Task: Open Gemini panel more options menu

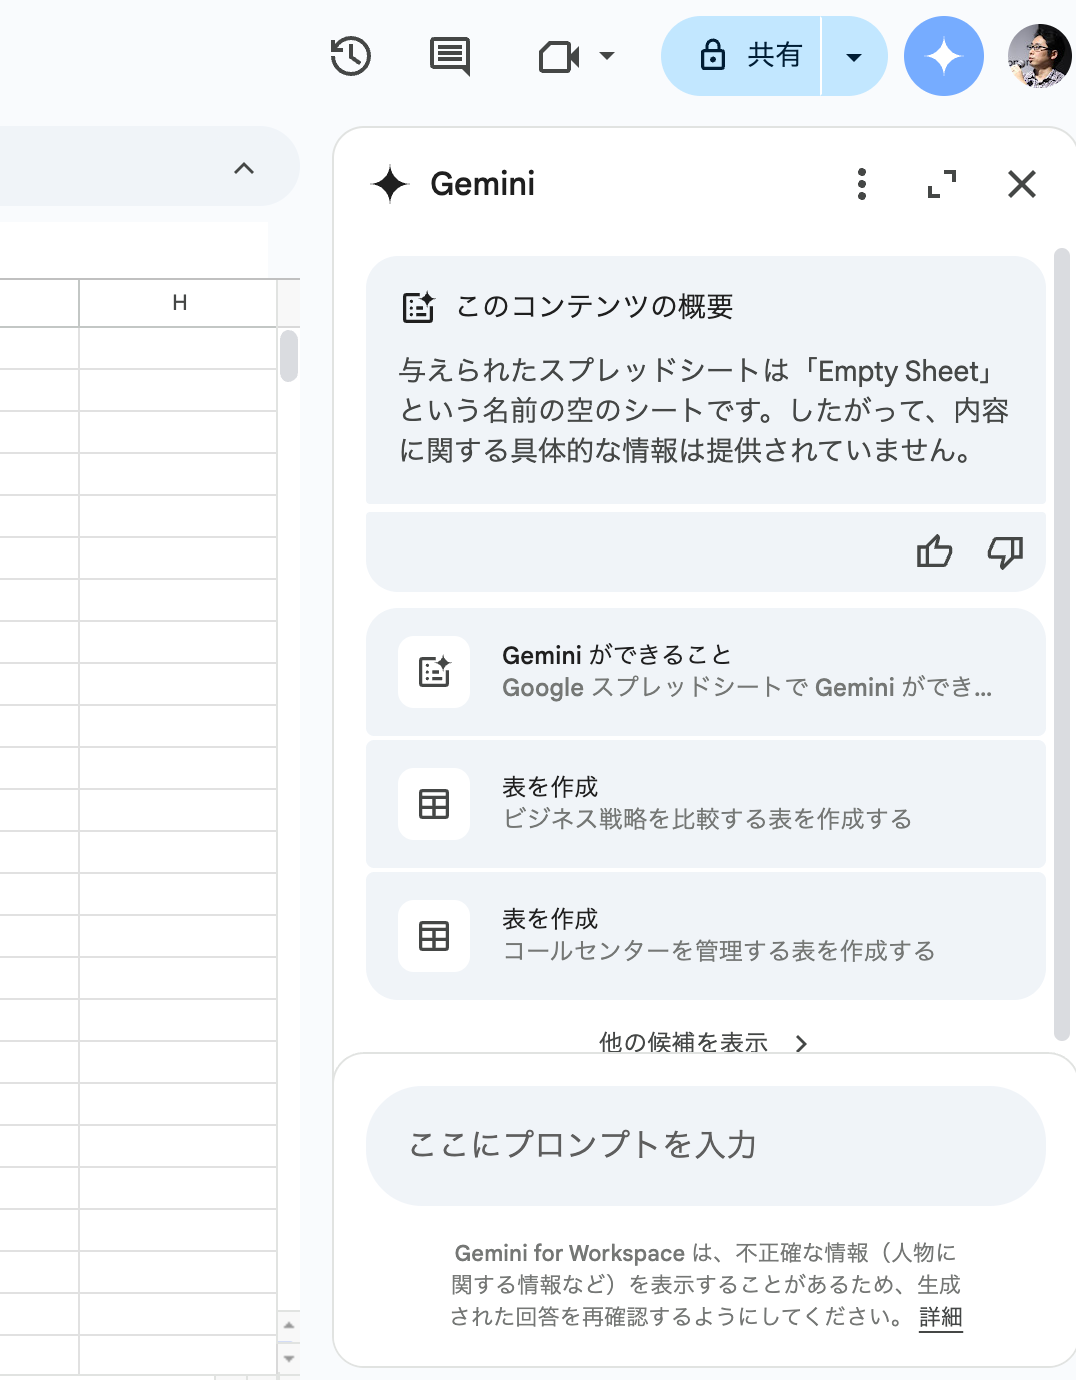Action: (x=862, y=184)
